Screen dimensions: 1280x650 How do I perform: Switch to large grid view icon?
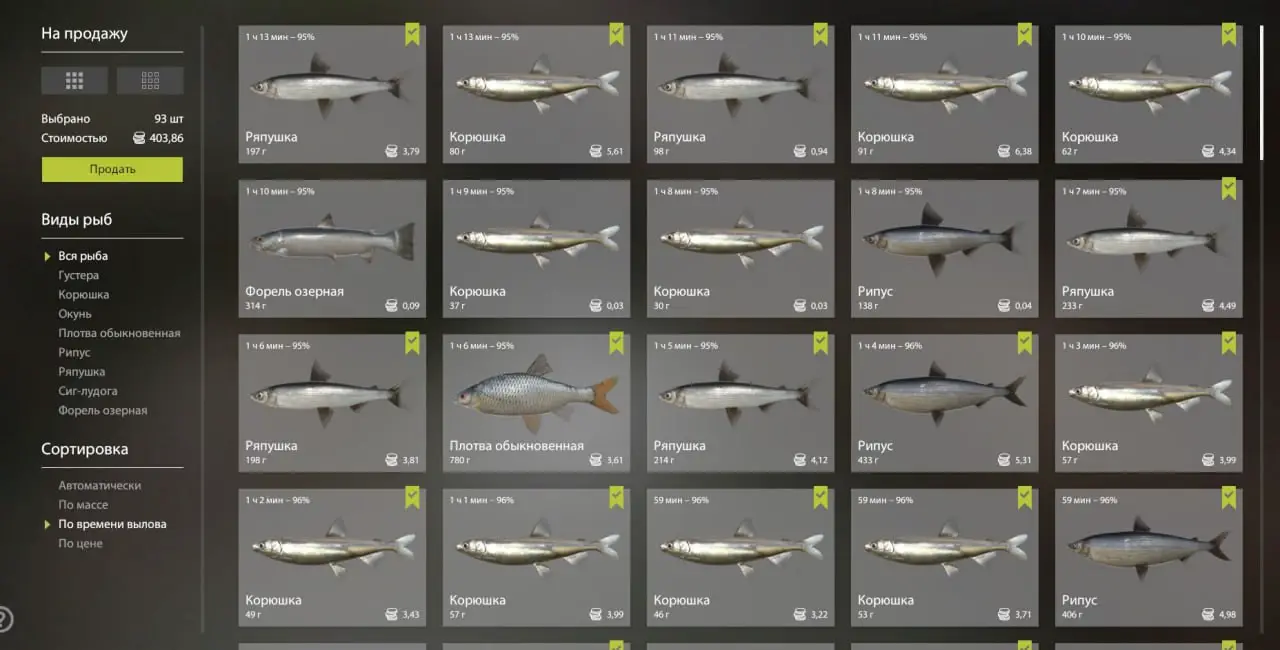click(74, 80)
